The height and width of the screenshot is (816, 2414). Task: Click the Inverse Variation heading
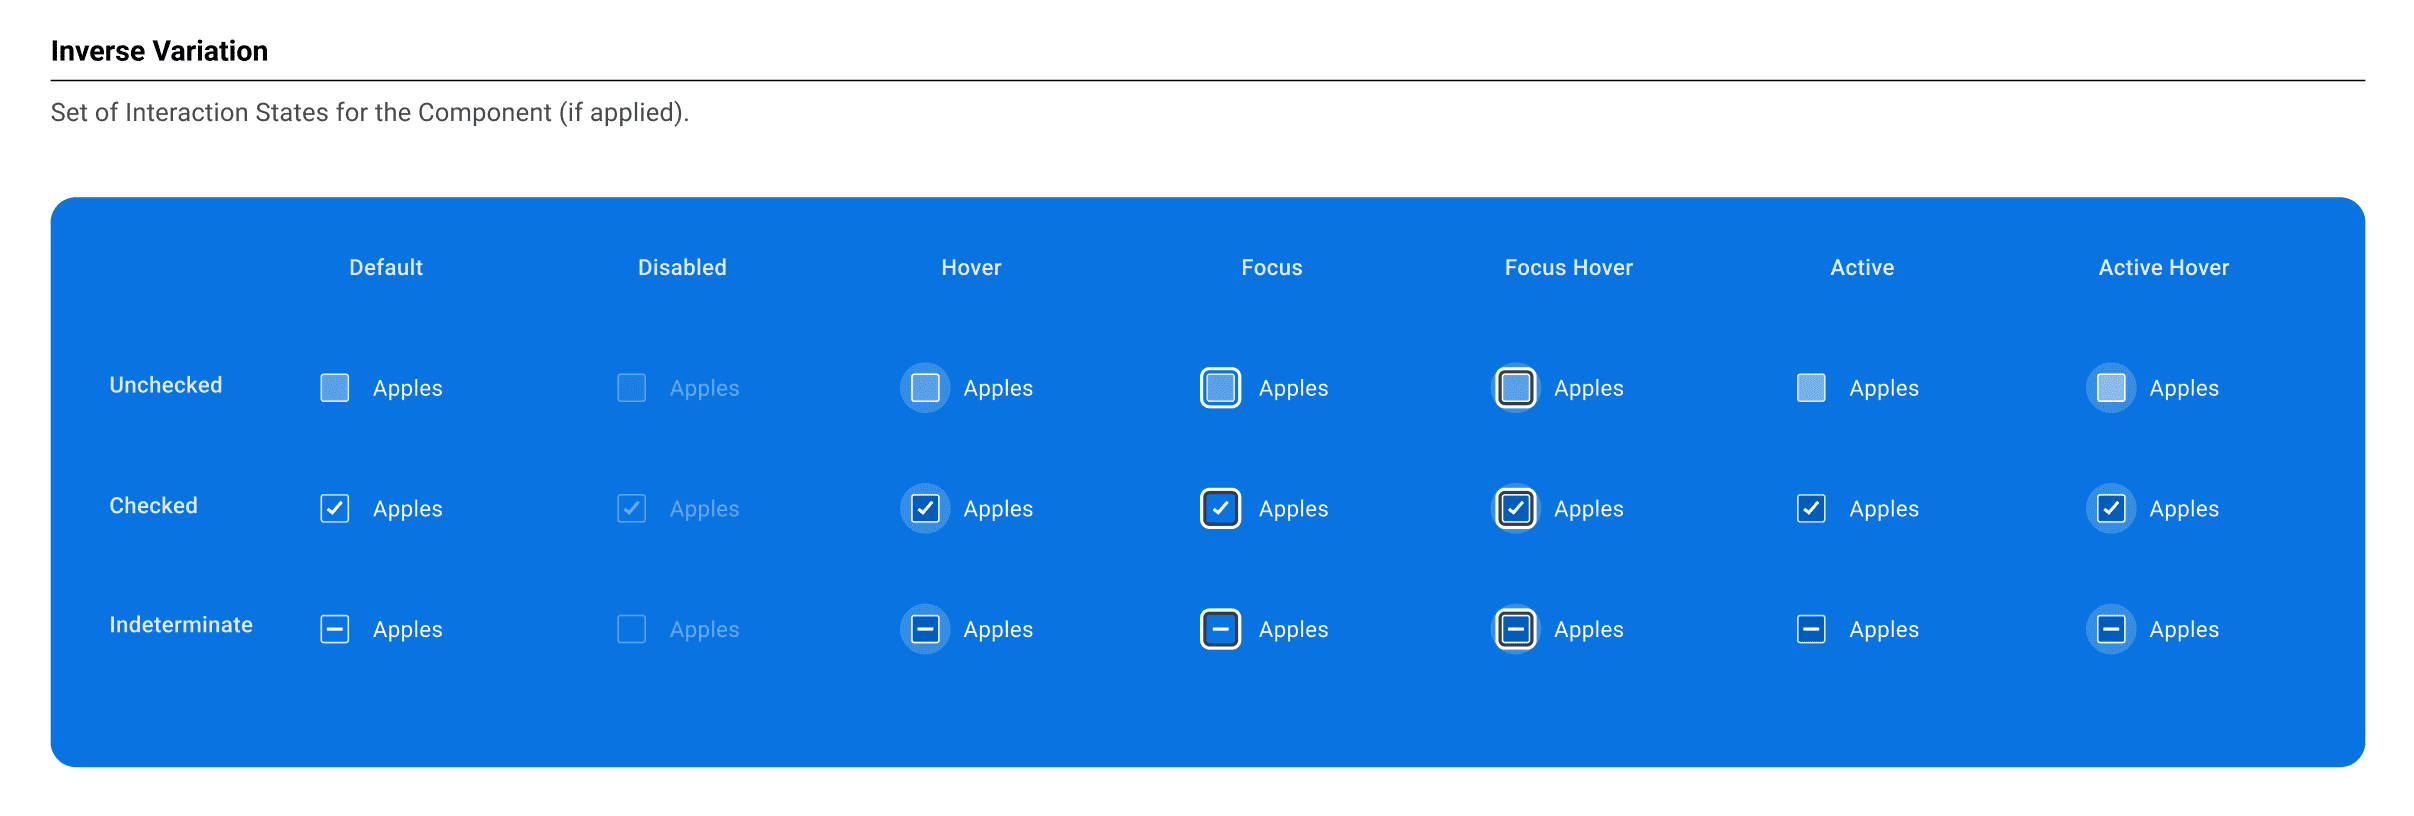coord(159,51)
